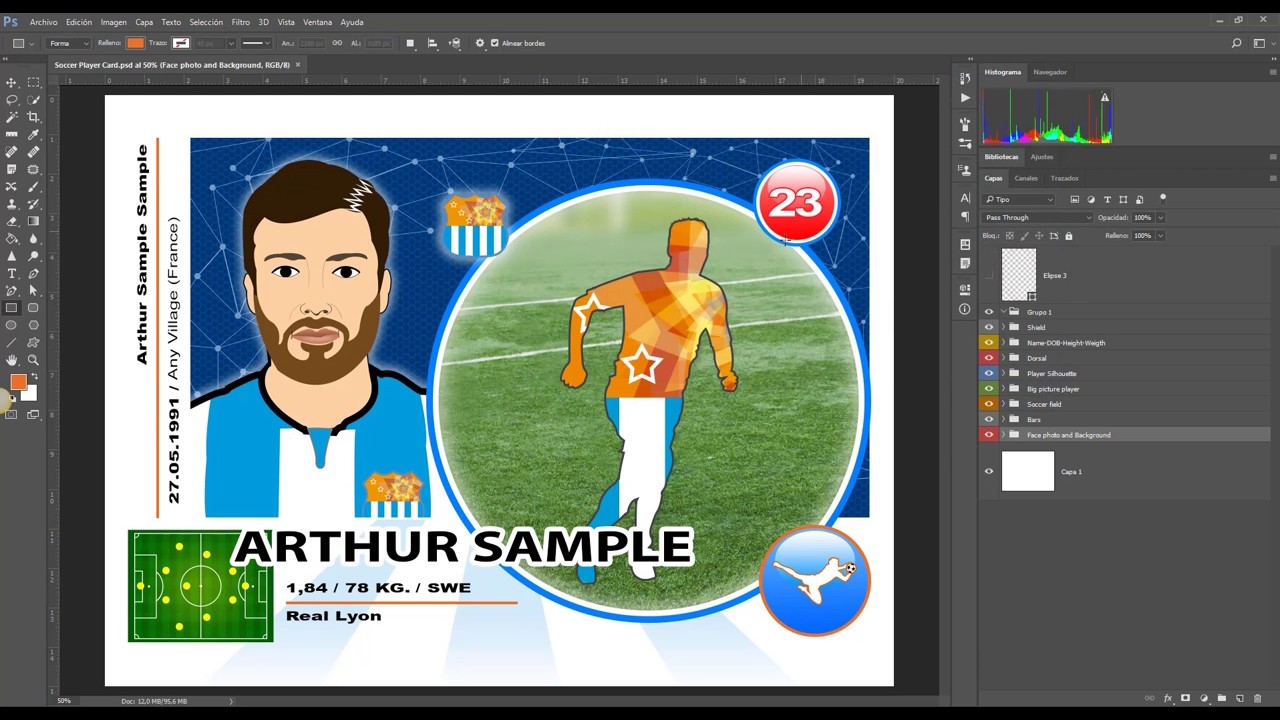The image size is (1280, 720).
Task: Switch to the Navegador tab
Action: (x=1050, y=72)
